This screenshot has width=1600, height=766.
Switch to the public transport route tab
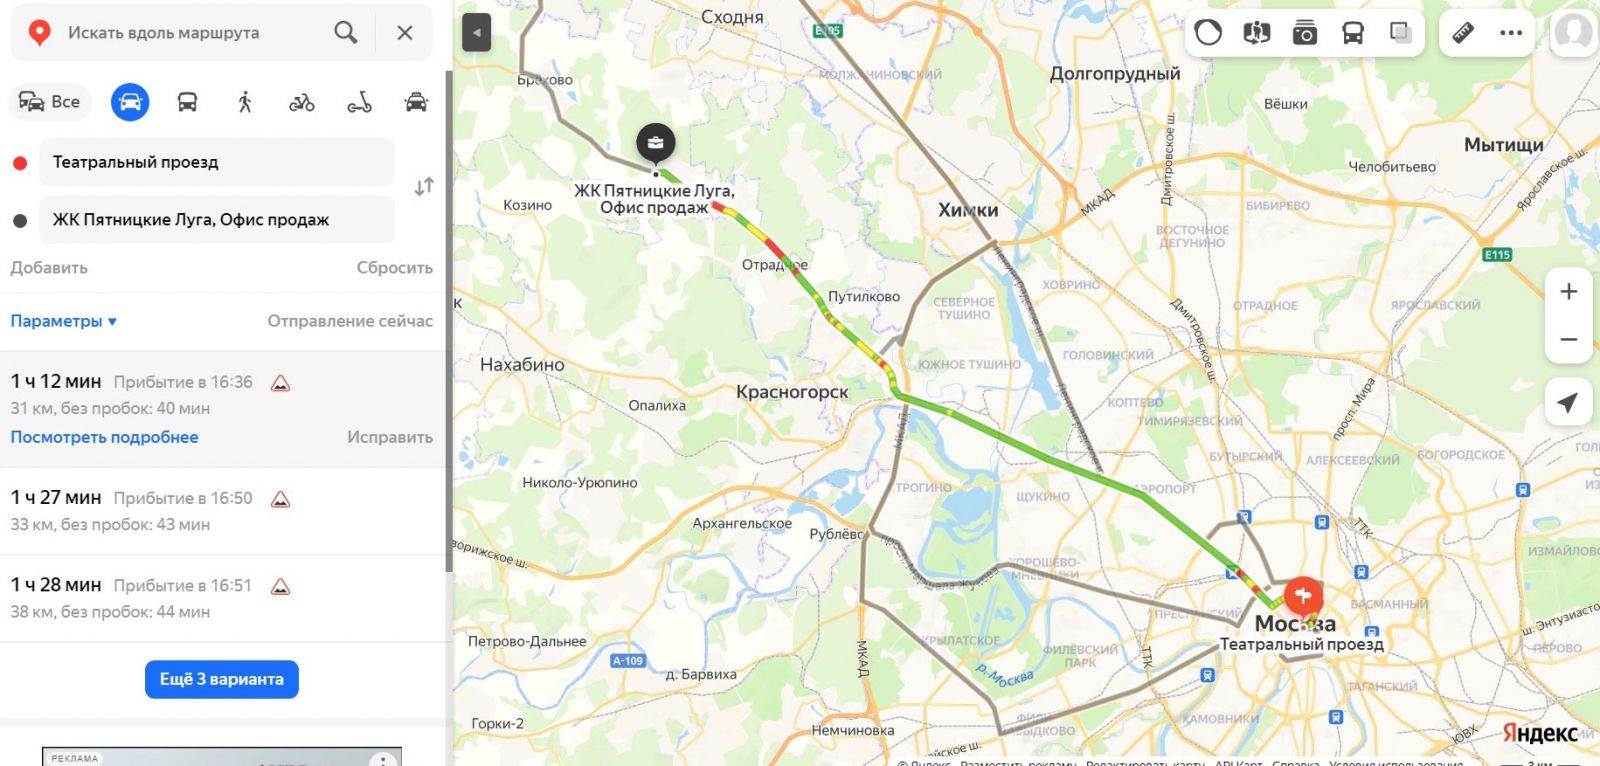tap(187, 102)
